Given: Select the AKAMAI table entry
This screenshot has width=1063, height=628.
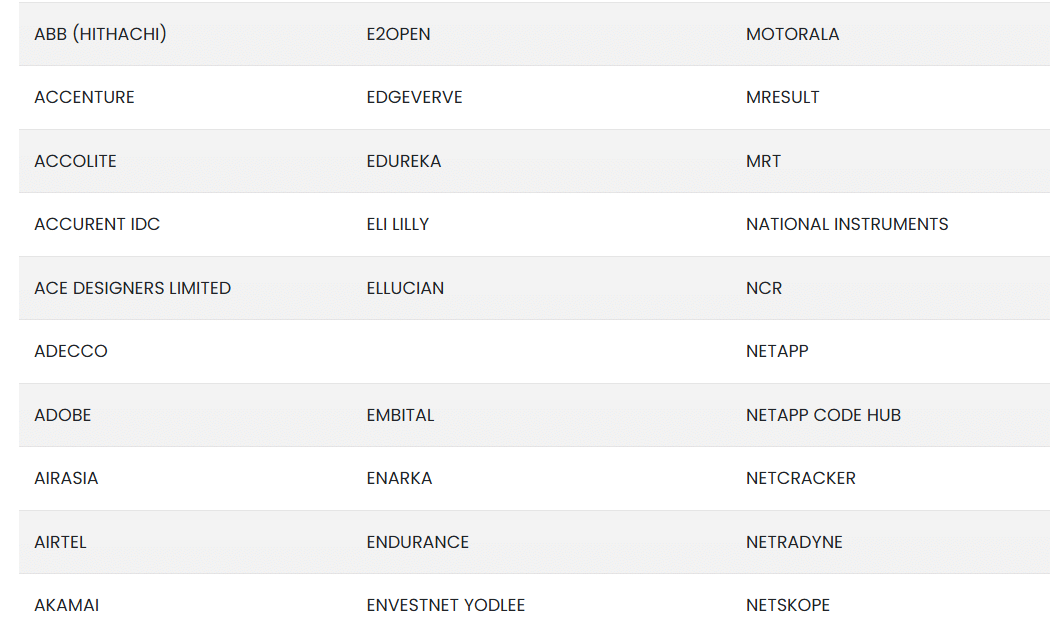Looking at the screenshot, I should coord(66,605).
